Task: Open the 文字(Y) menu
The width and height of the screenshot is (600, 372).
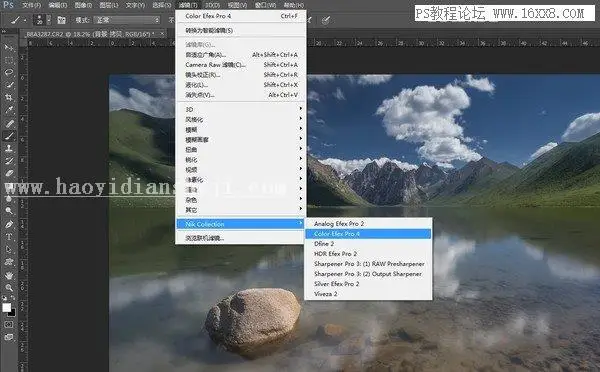Action: [x=135, y=5]
